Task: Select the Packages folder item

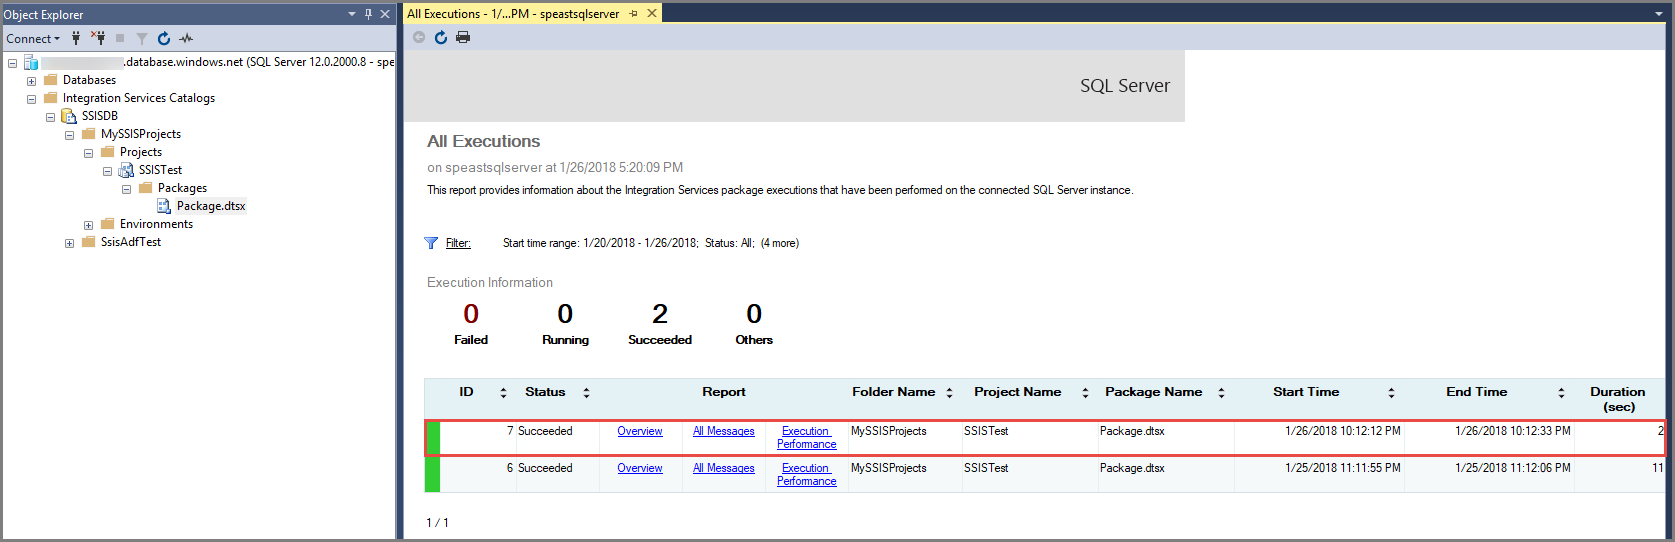Action: 182,188
